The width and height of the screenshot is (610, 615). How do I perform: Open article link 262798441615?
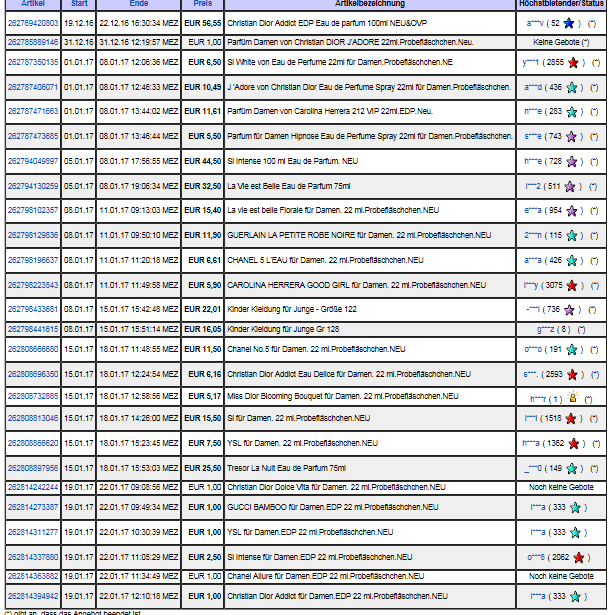click(x=33, y=329)
